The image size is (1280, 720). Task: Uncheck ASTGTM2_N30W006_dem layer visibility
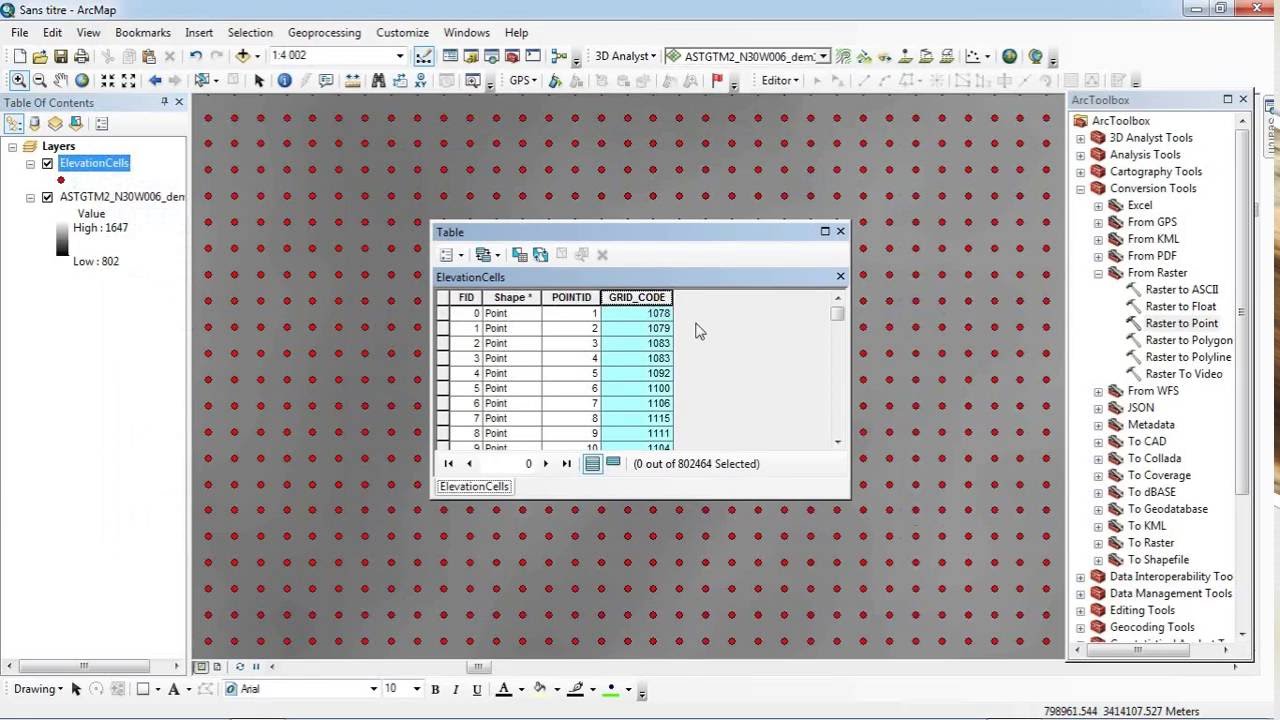click(x=47, y=197)
